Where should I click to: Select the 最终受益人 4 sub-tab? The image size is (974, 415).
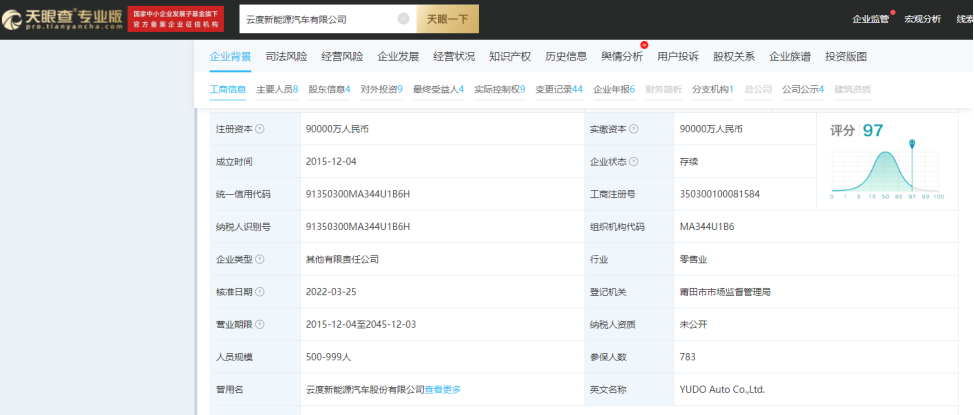tap(439, 89)
